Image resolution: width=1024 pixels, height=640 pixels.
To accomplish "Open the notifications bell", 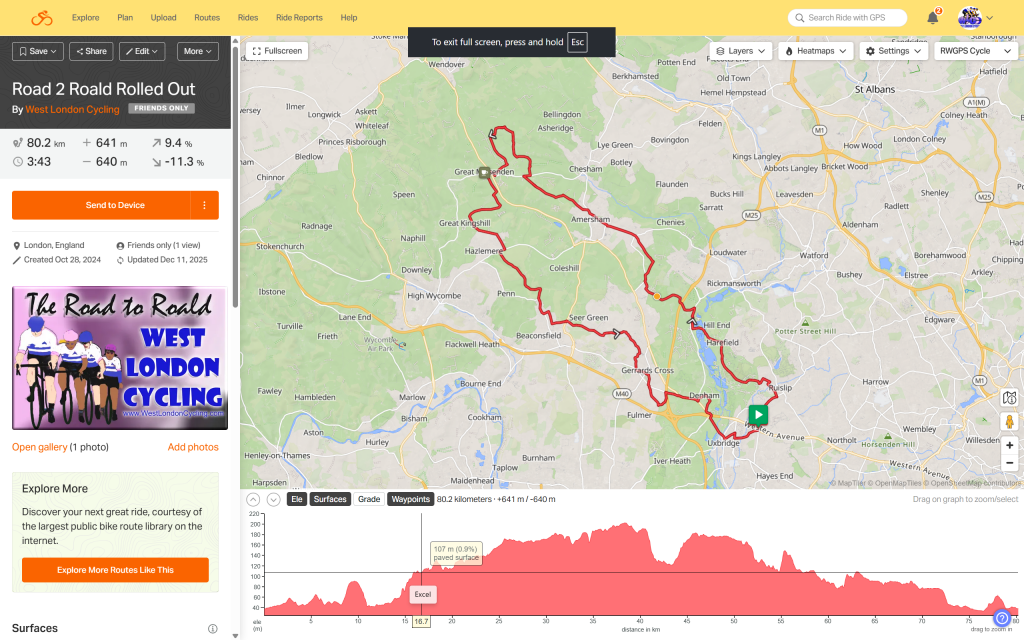I will (x=933, y=18).
